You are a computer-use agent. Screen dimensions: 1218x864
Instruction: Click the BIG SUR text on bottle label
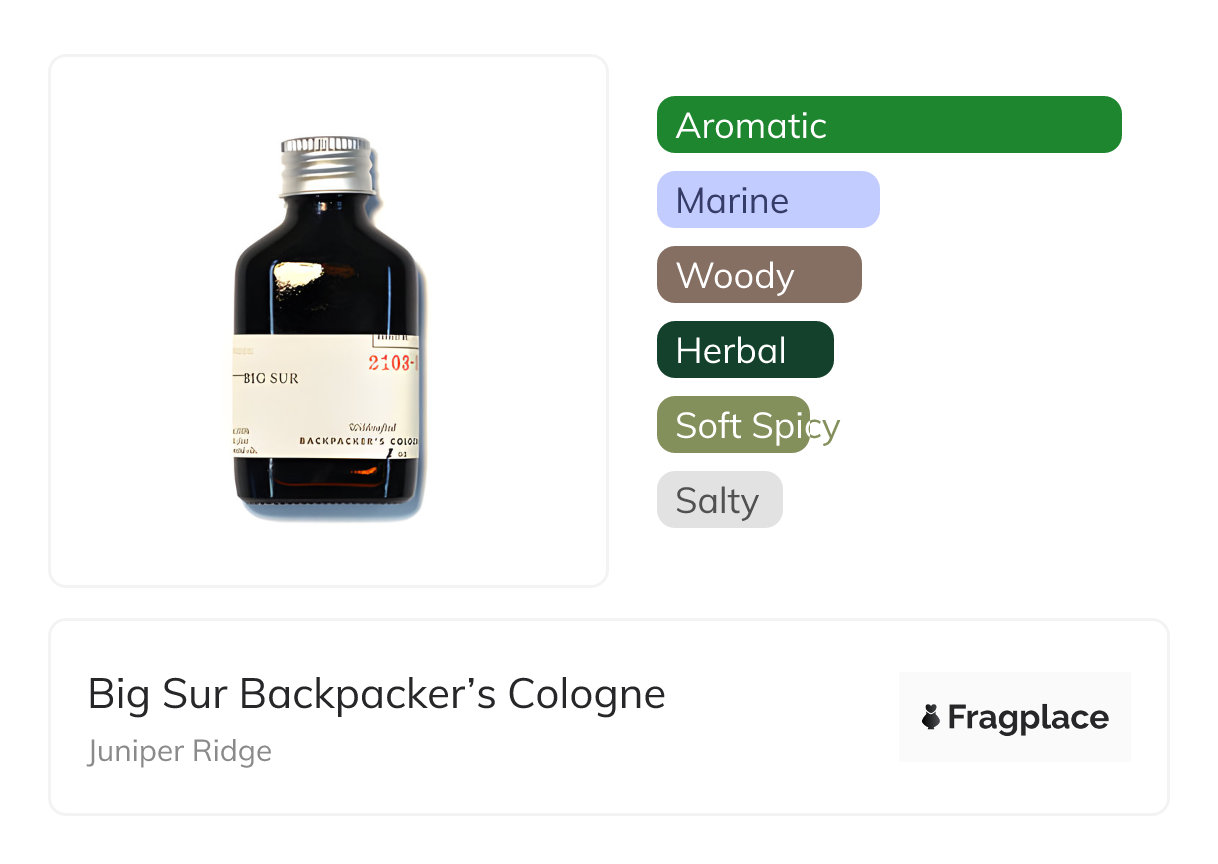(x=271, y=379)
